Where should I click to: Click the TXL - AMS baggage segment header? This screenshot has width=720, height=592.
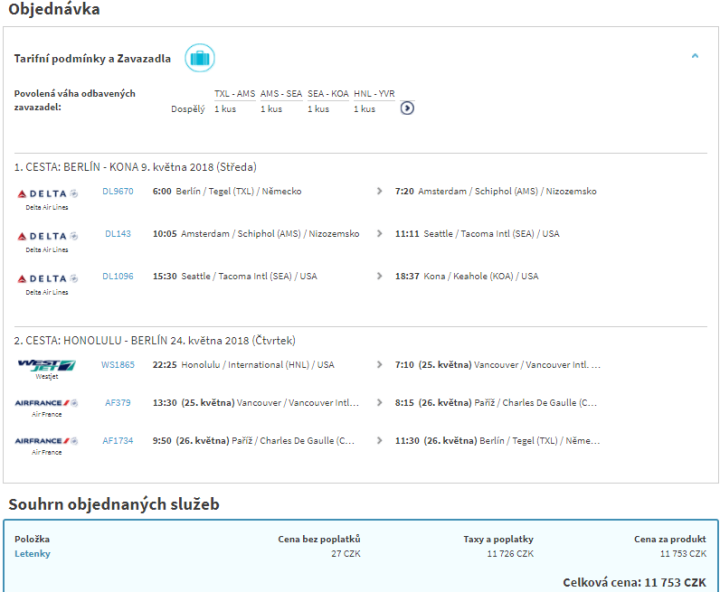tap(235, 94)
